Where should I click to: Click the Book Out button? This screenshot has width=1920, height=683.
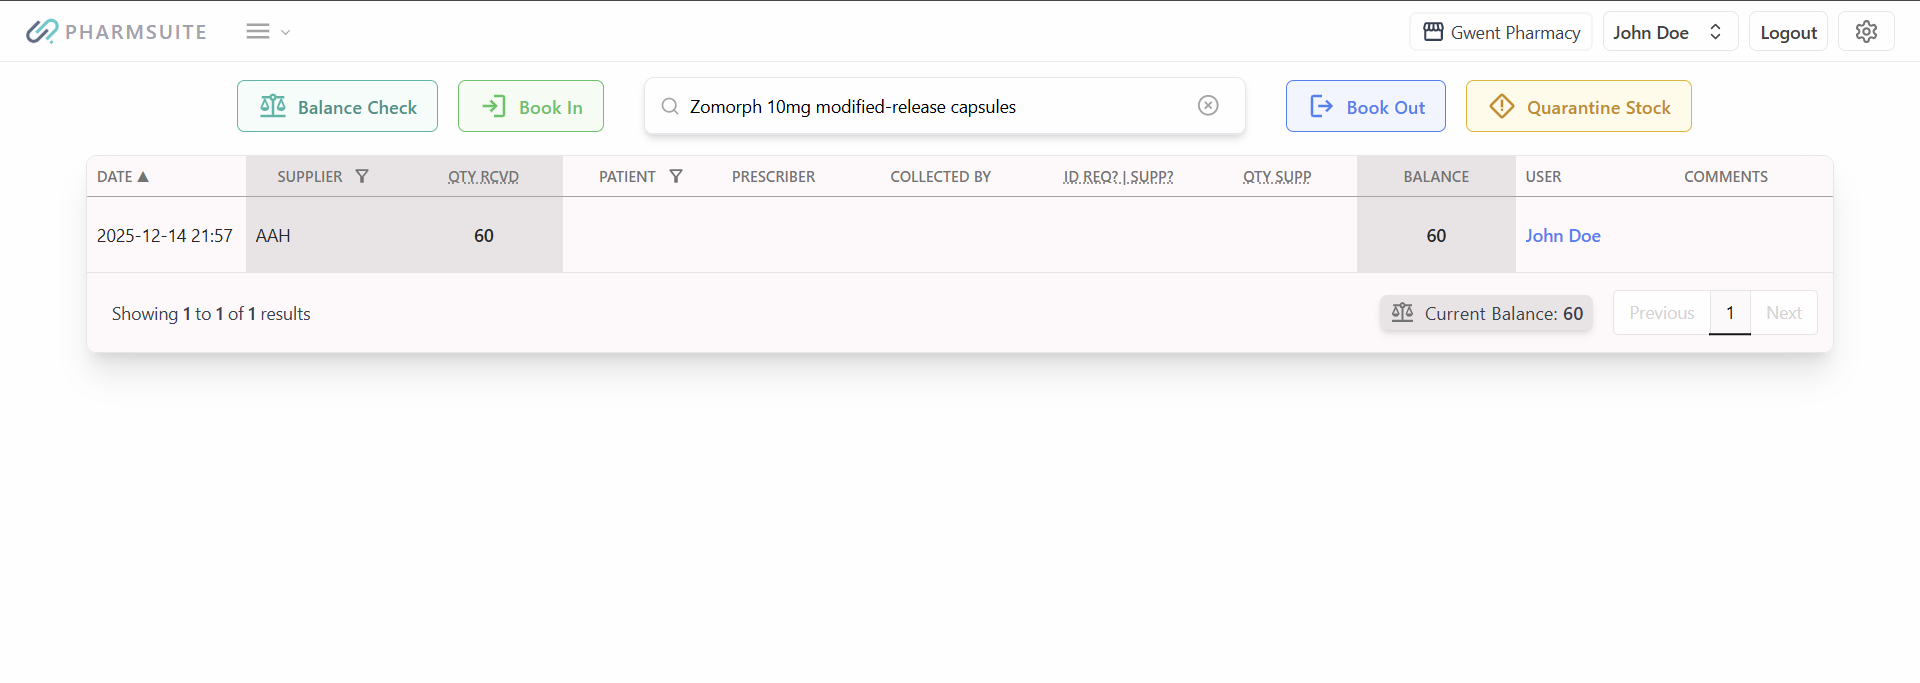(1365, 107)
